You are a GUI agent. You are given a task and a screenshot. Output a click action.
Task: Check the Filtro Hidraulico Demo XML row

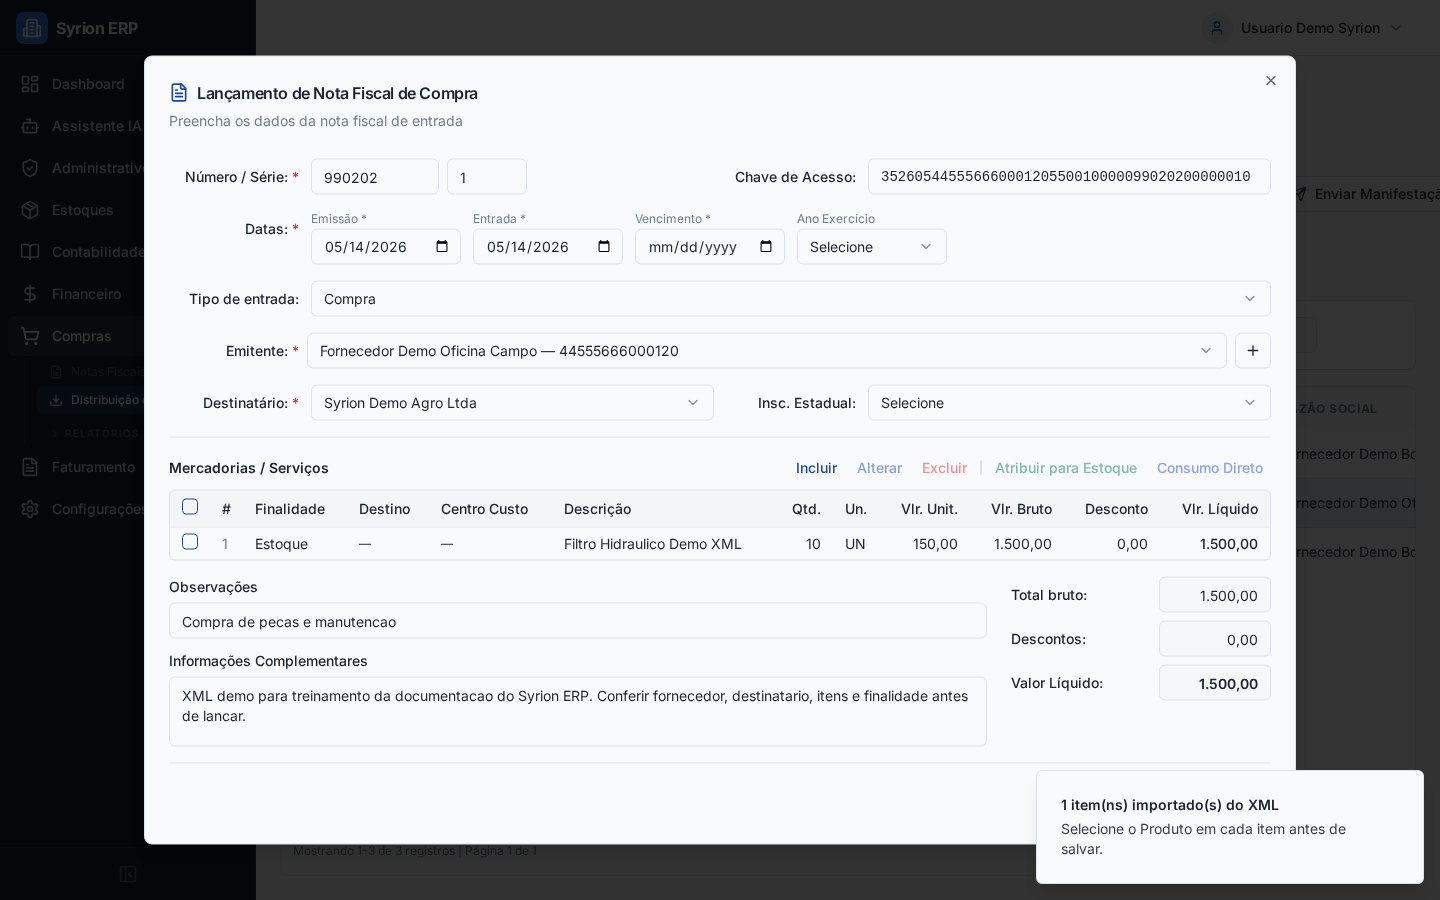190,542
